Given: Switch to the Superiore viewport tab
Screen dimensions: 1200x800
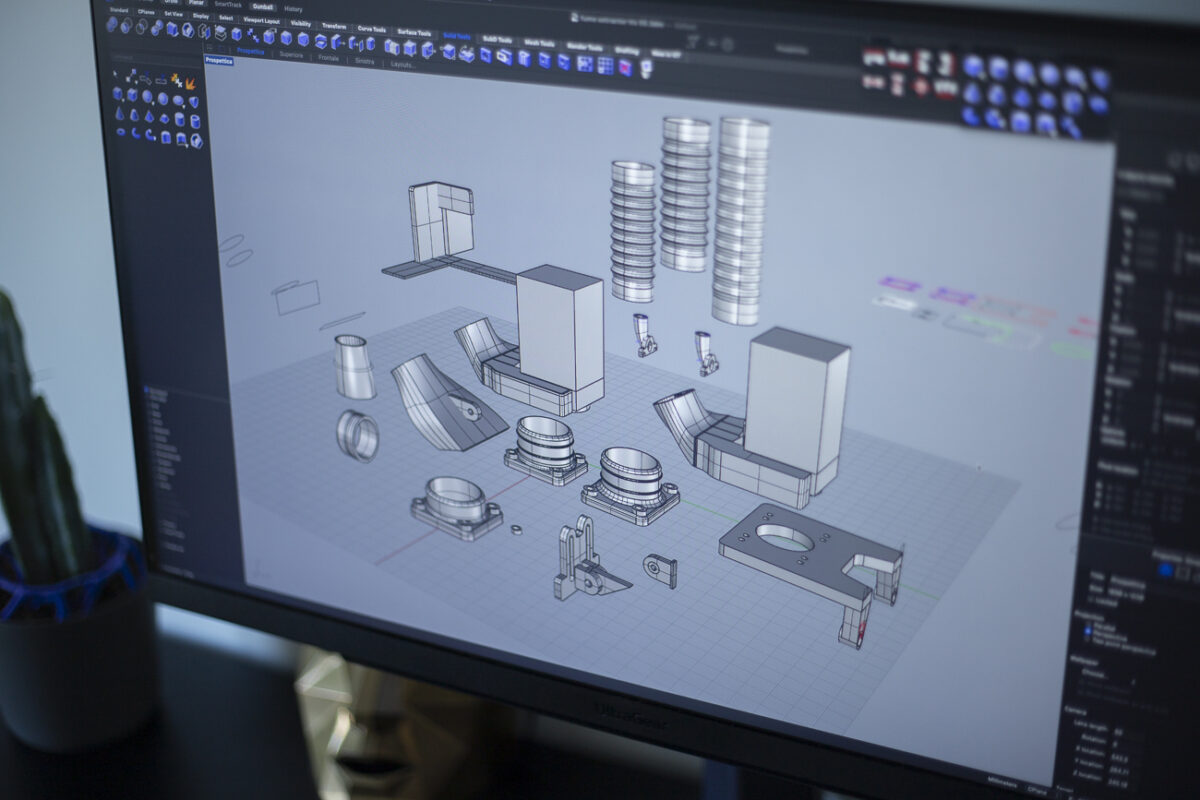Looking at the screenshot, I should (291, 55).
